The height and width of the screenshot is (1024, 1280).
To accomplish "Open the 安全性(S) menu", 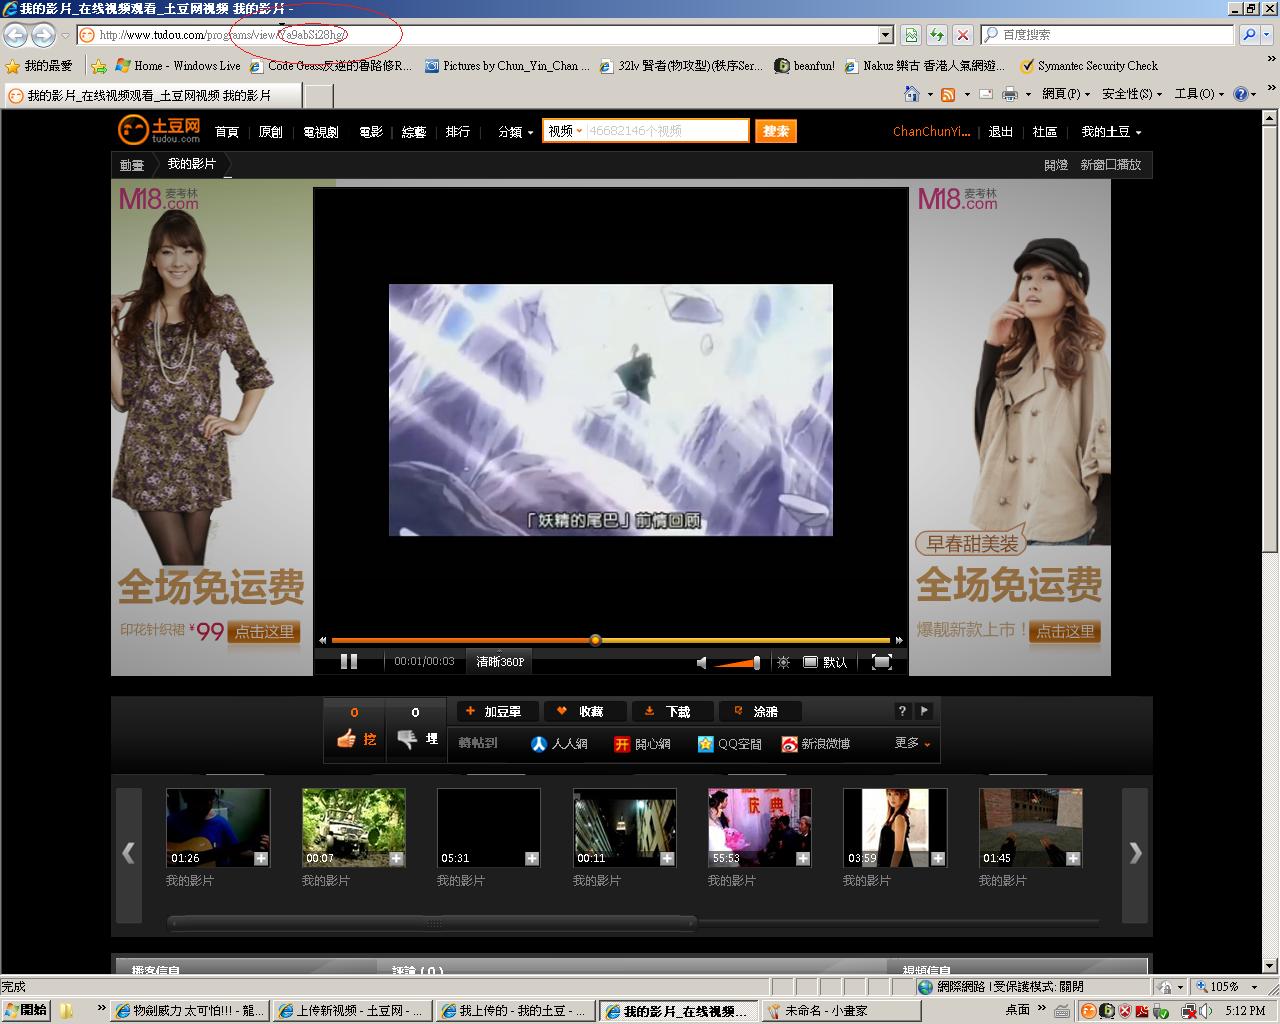I will (x=1132, y=94).
